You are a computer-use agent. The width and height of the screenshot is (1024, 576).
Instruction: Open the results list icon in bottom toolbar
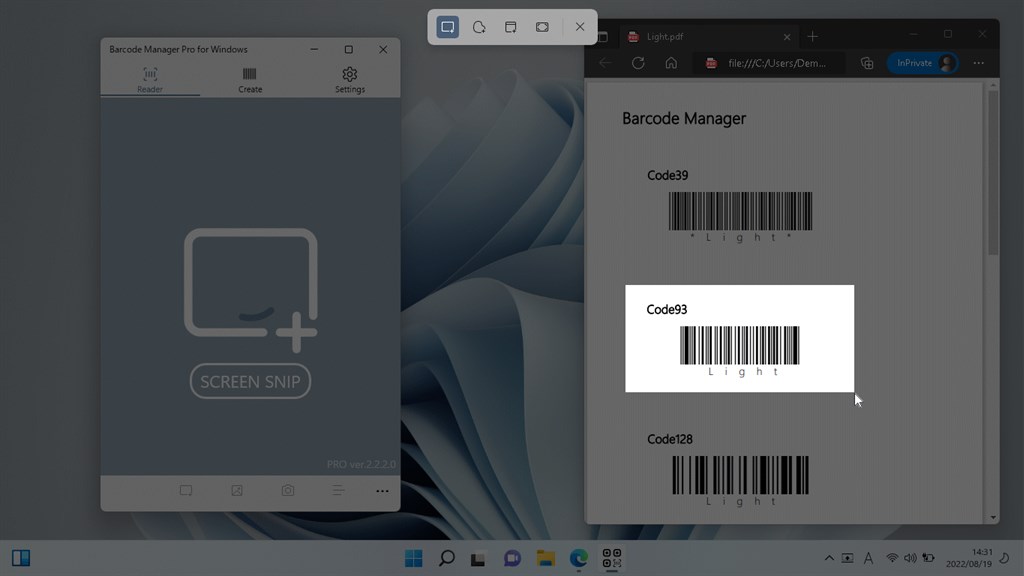(338, 490)
